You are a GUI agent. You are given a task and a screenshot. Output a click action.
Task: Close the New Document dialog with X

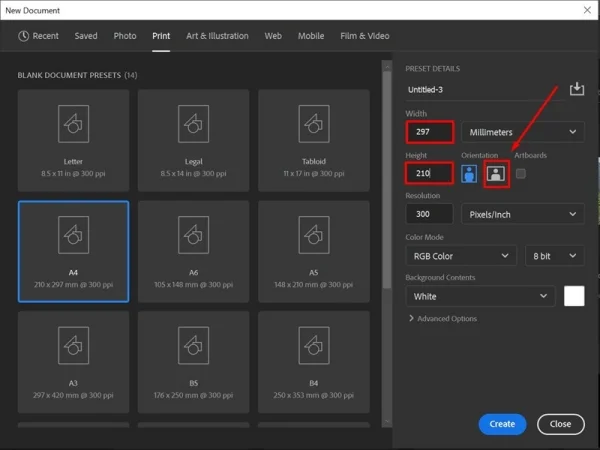(587, 10)
